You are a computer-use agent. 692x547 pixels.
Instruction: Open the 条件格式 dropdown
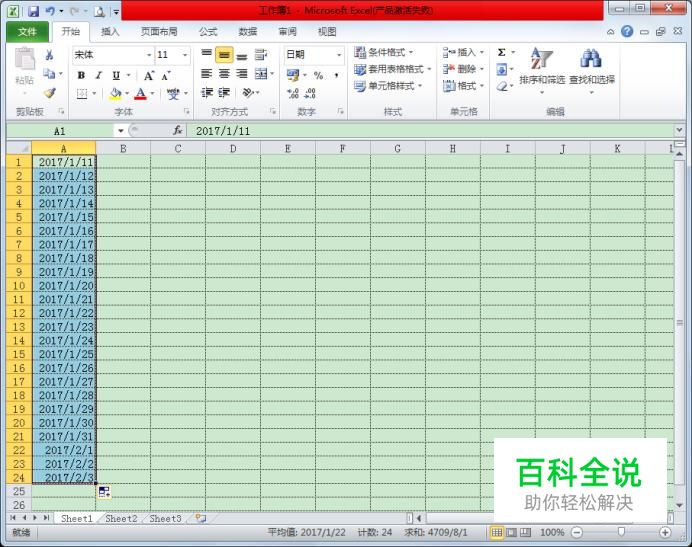point(384,52)
